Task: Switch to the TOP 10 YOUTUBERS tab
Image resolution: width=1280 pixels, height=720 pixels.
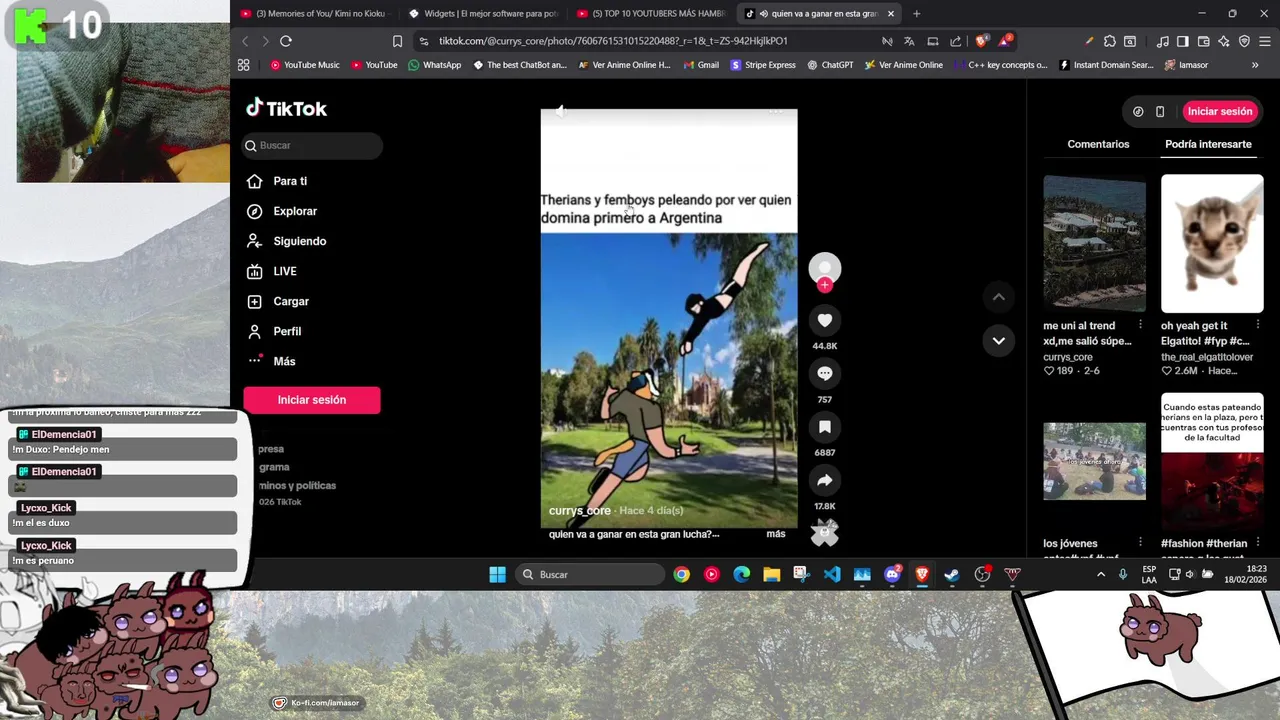Action: [x=652, y=14]
